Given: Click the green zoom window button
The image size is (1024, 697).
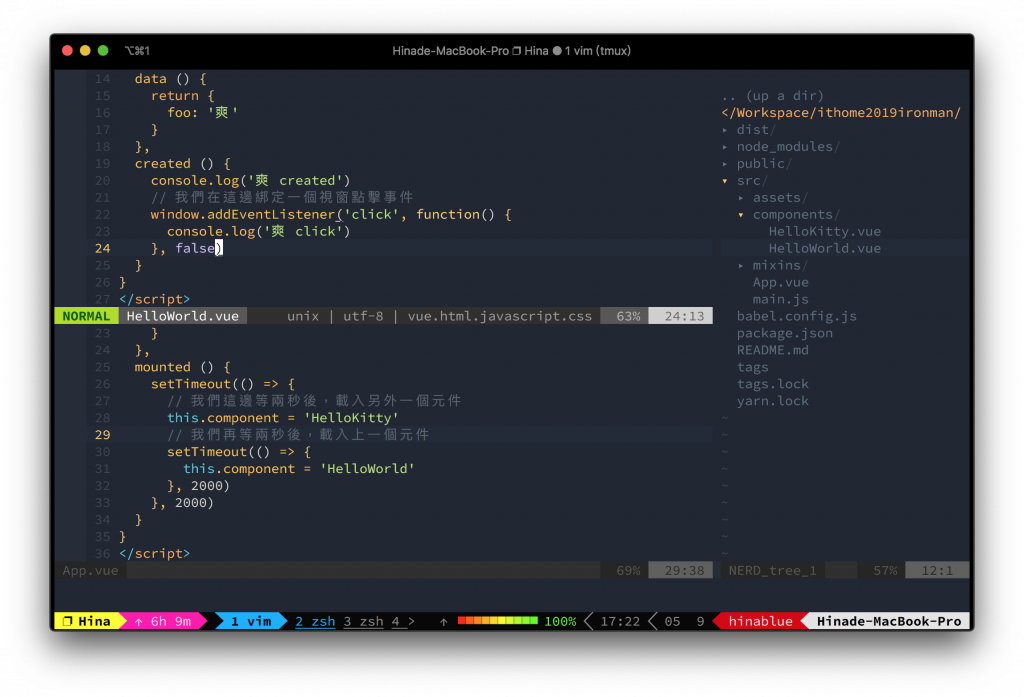Looking at the screenshot, I should pos(103,50).
